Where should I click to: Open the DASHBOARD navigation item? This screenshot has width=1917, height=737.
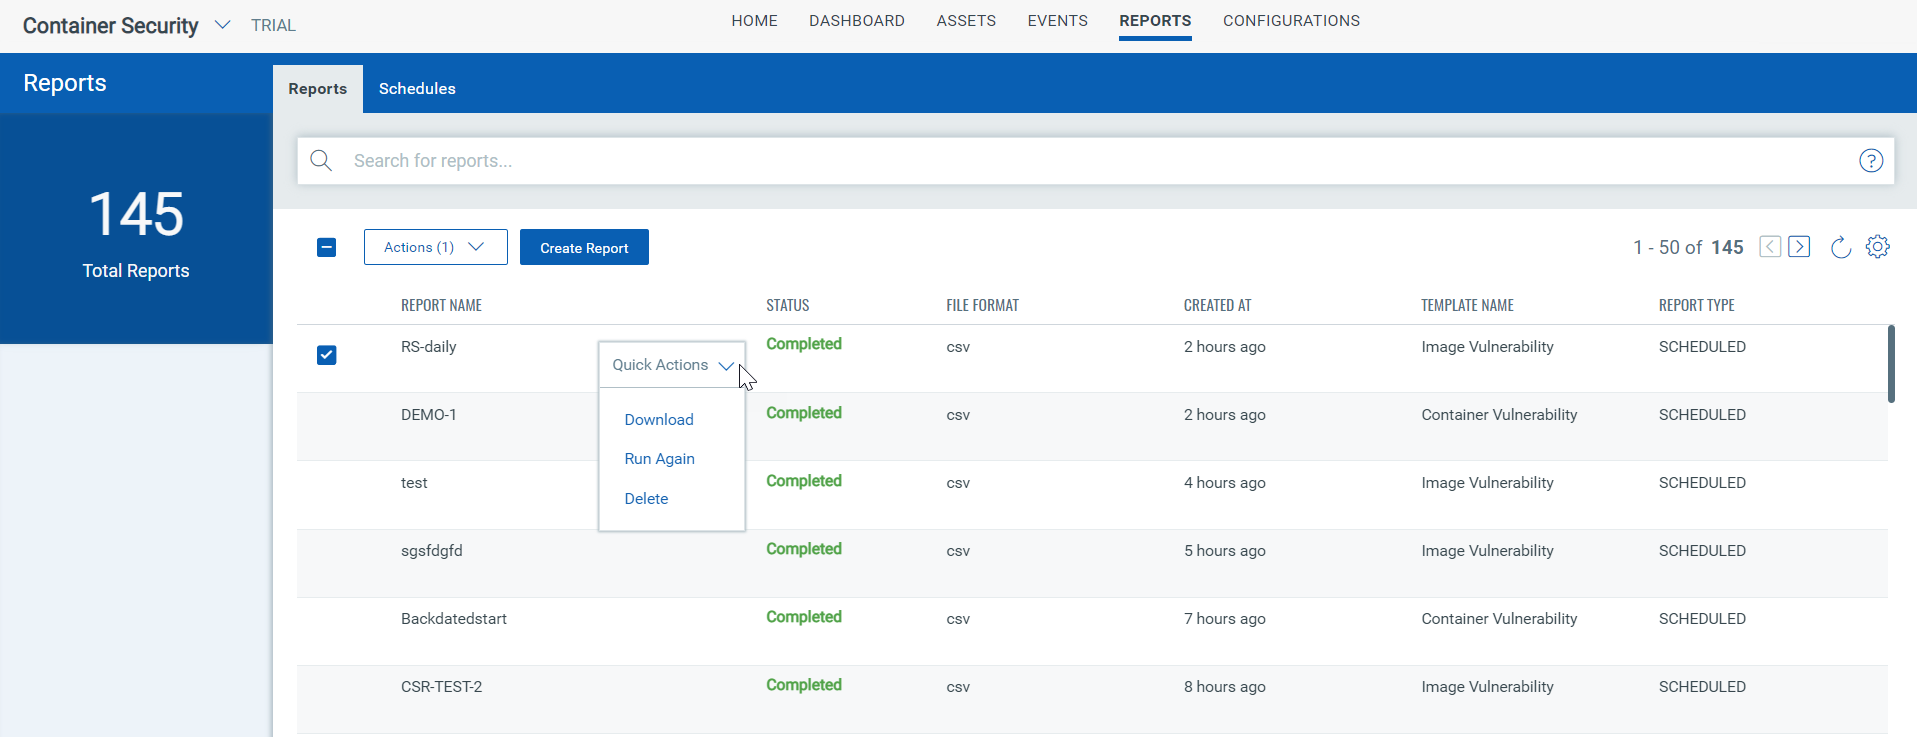(857, 21)
